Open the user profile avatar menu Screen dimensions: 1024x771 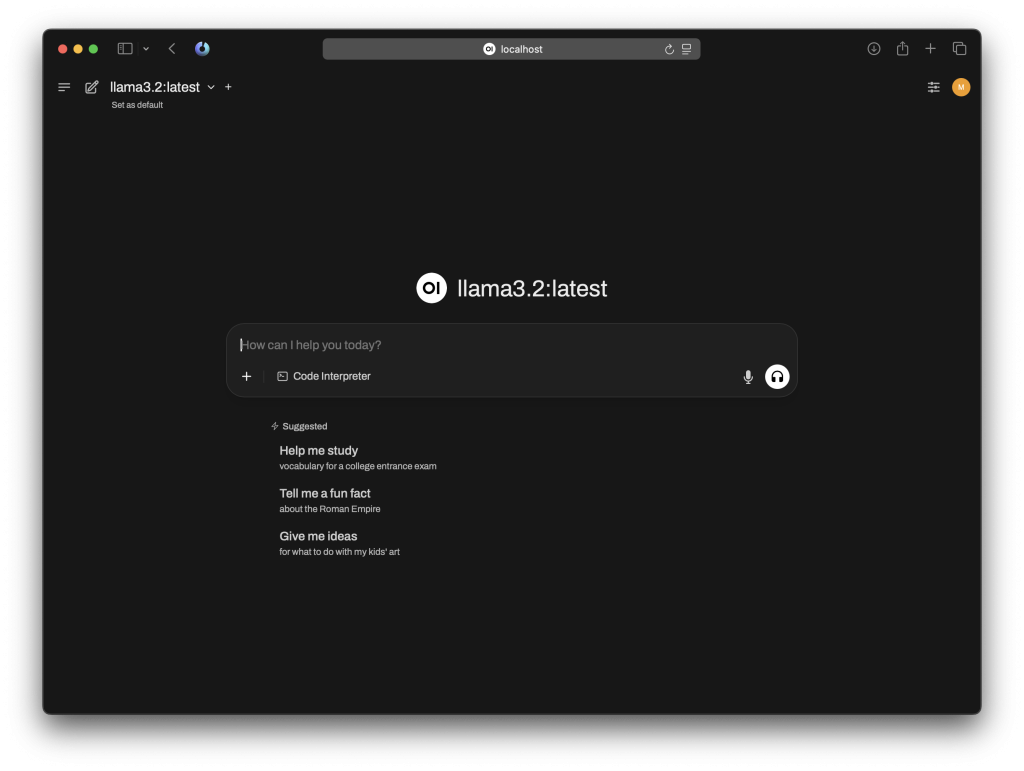click(961, 87)
